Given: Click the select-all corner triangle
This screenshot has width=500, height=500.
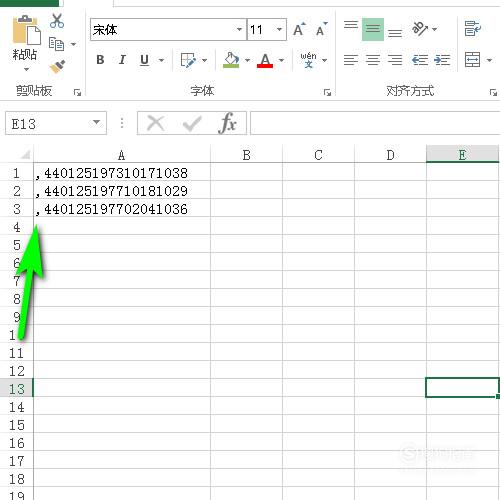Looking at the screenshot, I should [25, 154].
